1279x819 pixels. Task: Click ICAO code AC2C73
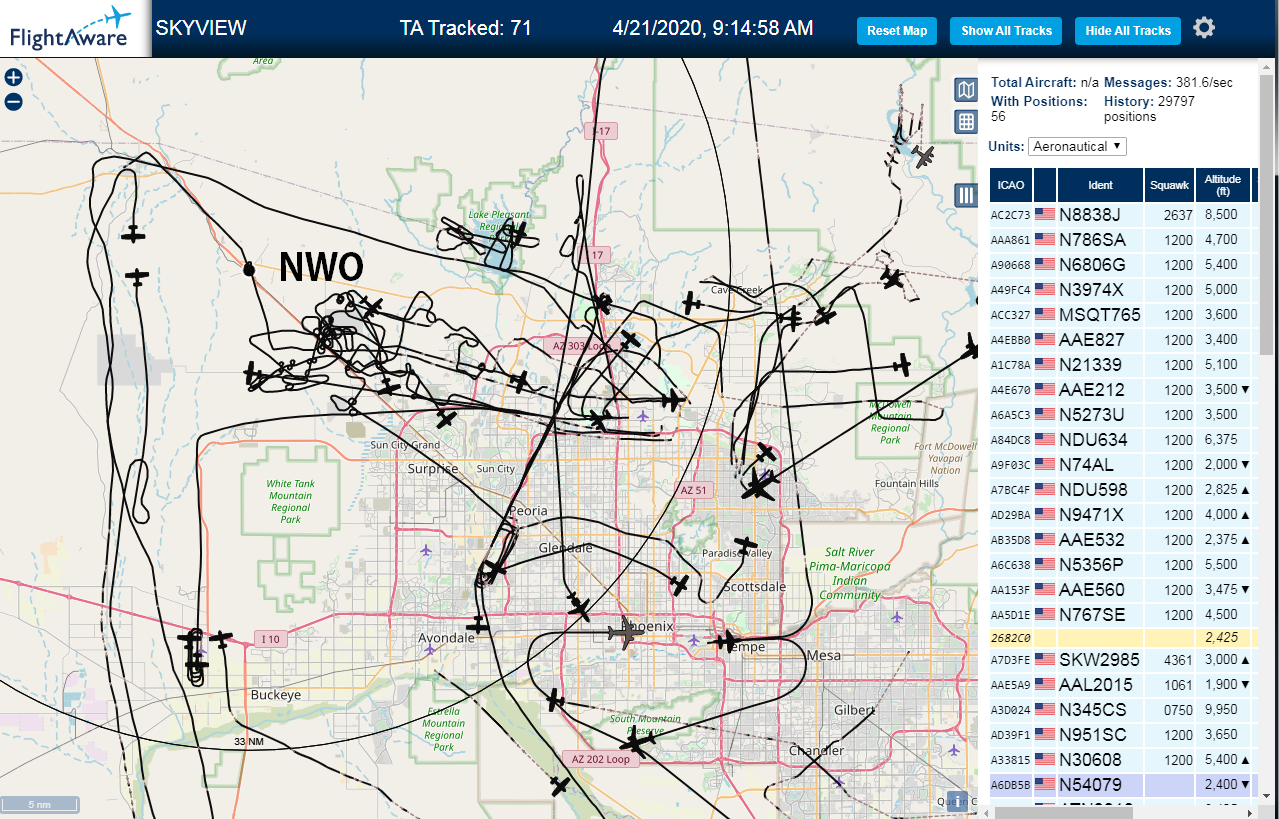pos(1010,215)
